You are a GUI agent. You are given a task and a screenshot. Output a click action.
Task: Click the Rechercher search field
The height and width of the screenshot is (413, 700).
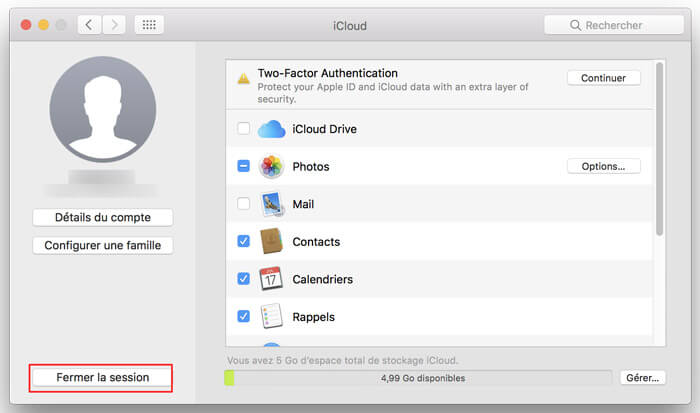point(614,25)
